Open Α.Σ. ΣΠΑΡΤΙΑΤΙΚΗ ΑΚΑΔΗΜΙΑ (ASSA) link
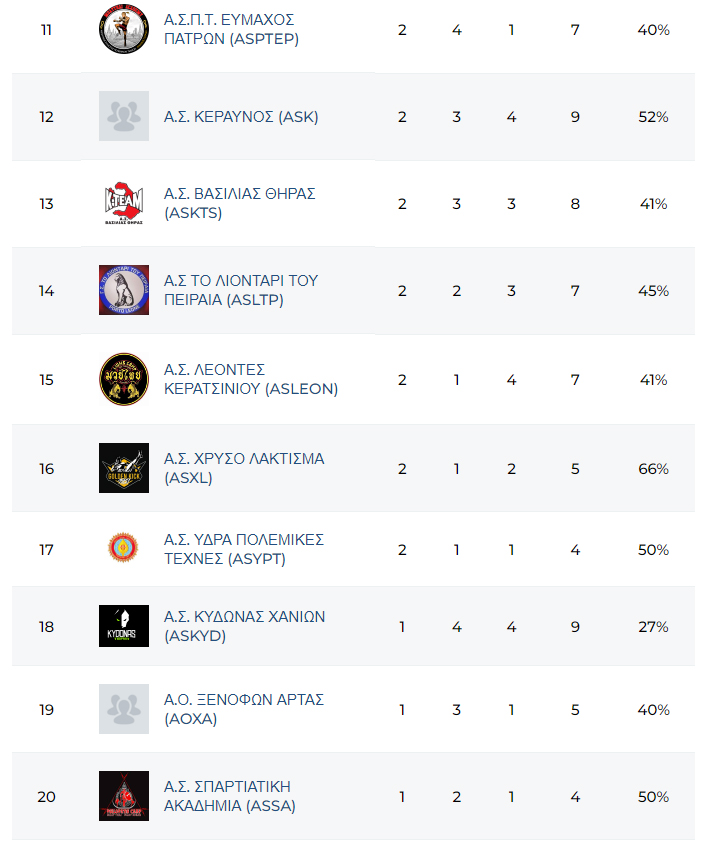Screen dimensions: 712x844 coord(230,796)
